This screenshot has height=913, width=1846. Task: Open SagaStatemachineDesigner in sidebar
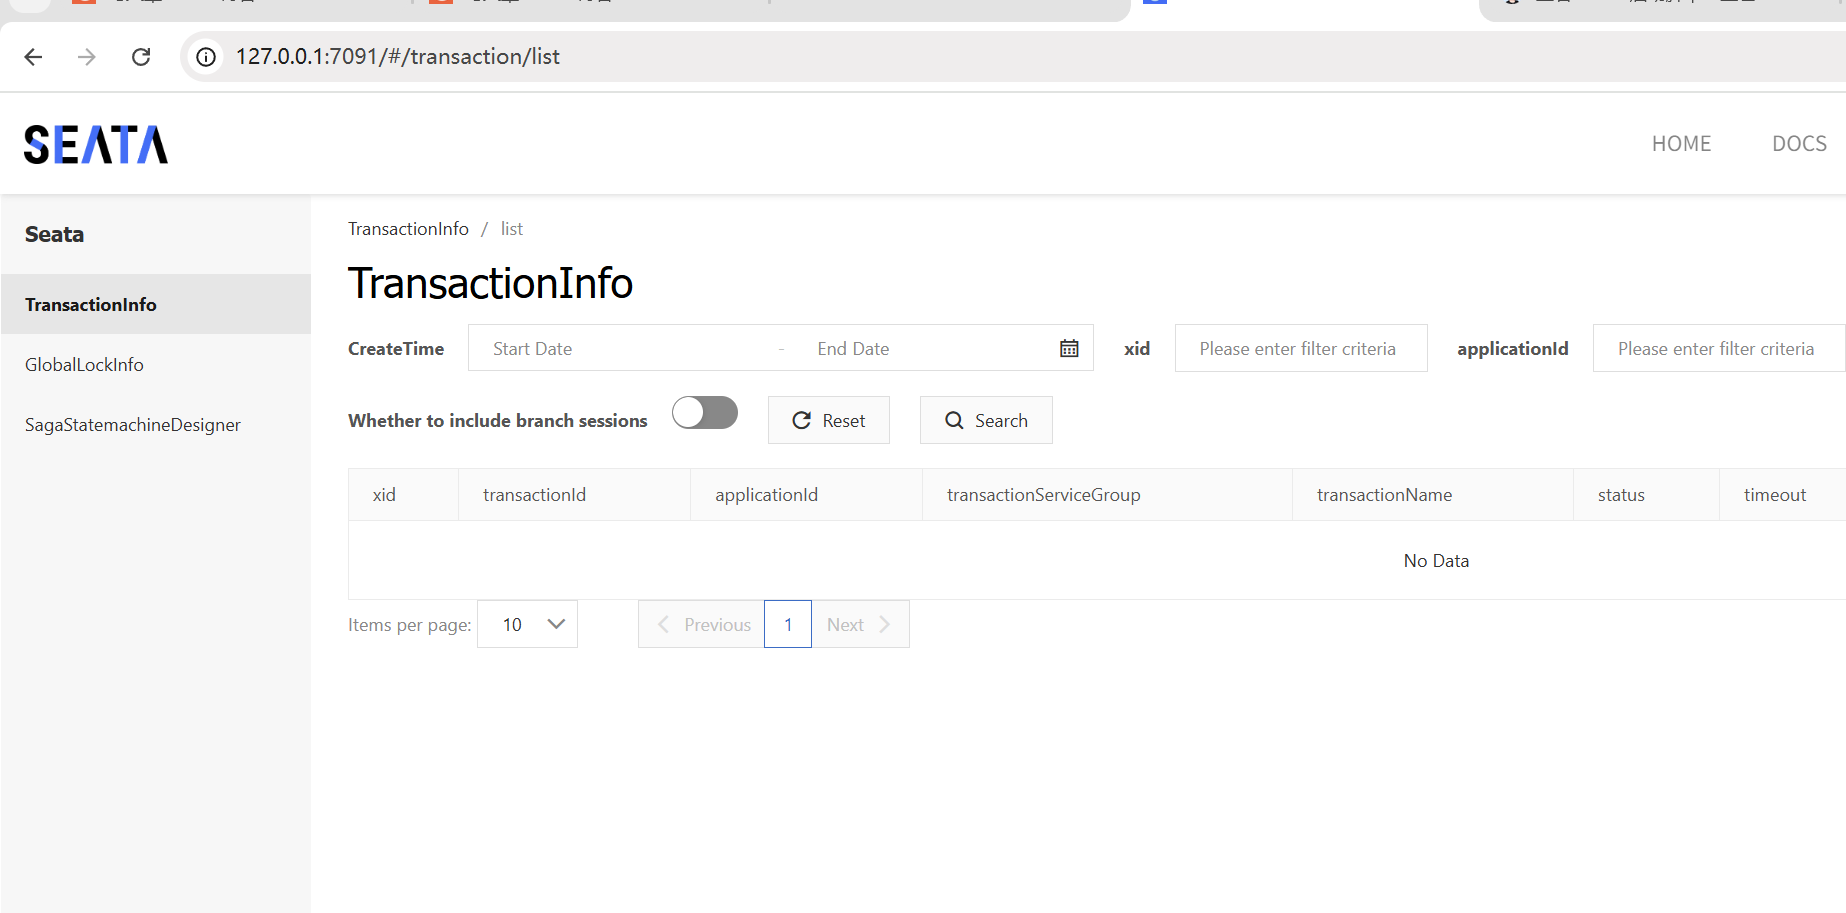pos(156,424)
